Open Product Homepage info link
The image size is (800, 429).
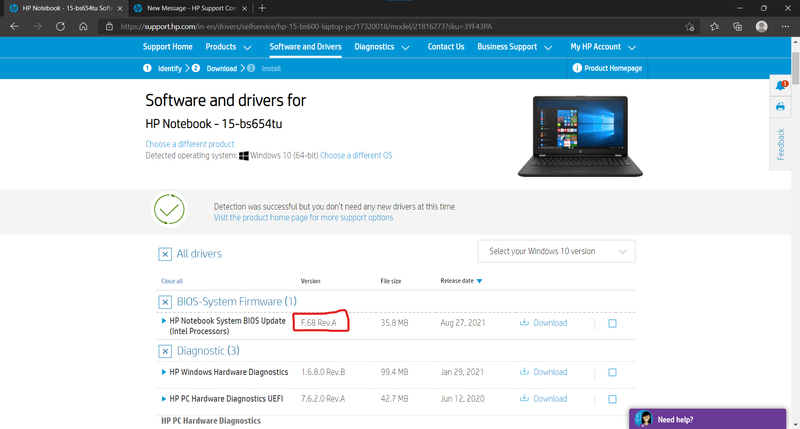[607, 68]
